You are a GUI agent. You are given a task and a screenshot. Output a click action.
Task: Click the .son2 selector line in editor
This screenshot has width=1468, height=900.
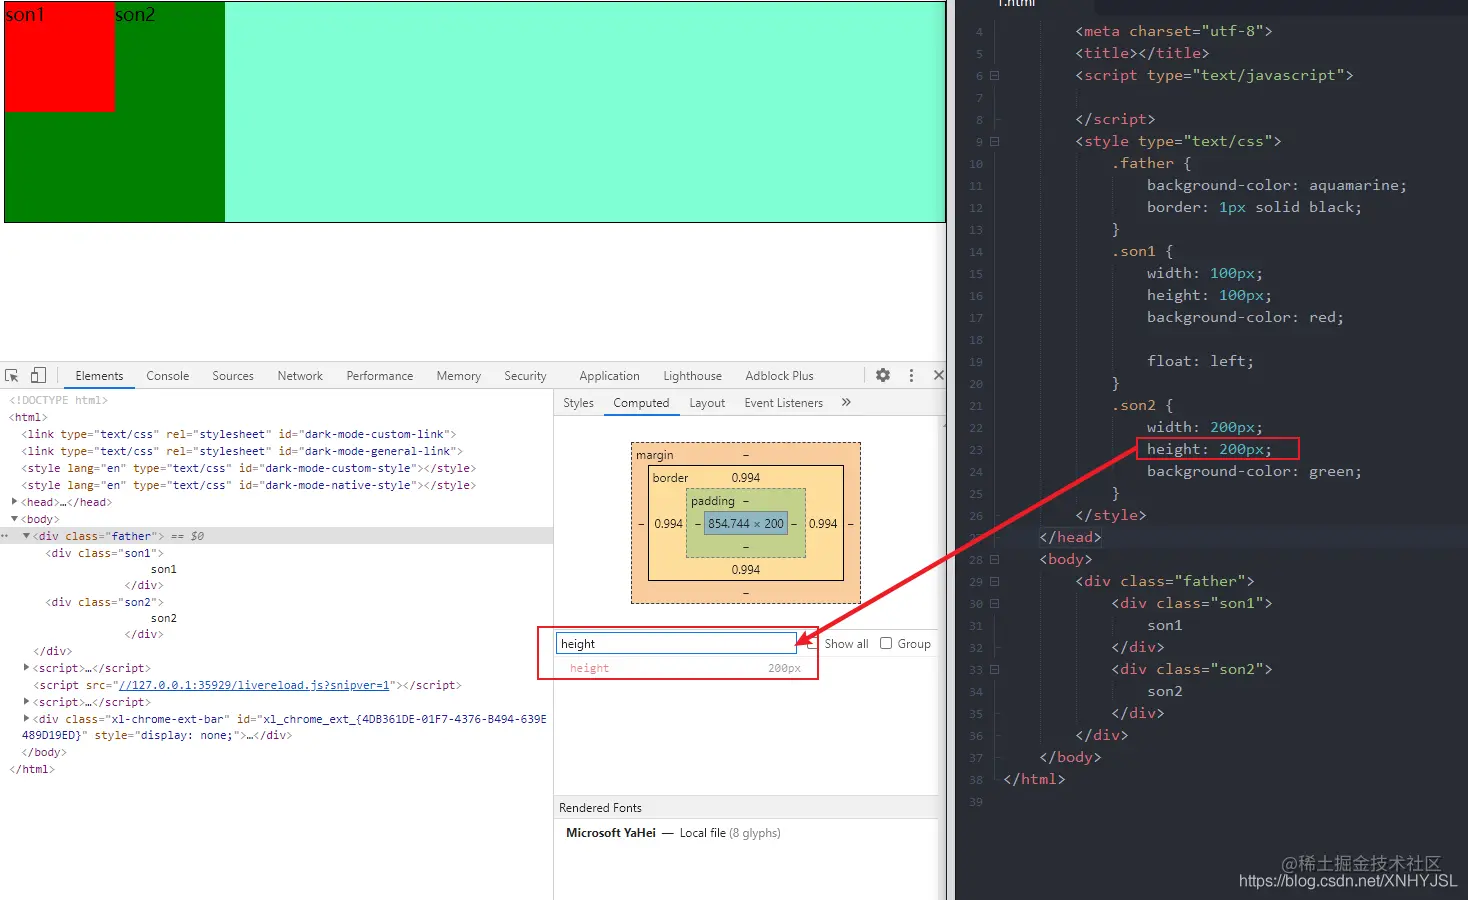1142,405
